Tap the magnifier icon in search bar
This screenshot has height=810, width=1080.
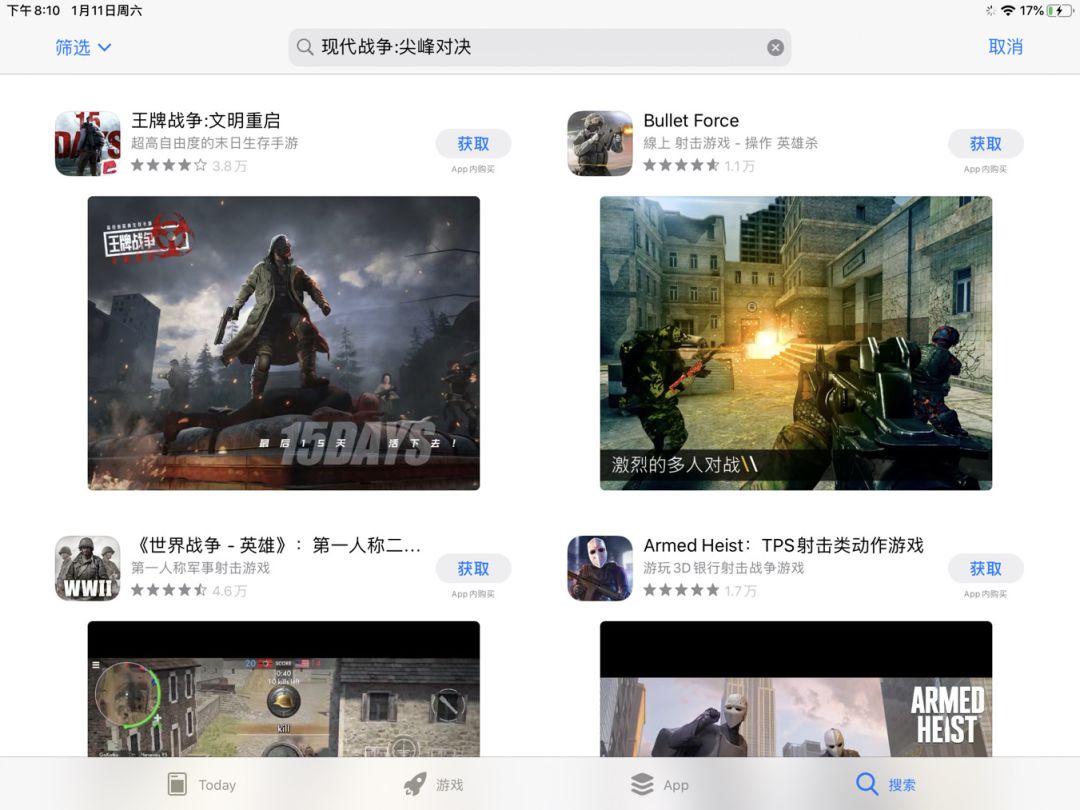click(x=304, y=47)
